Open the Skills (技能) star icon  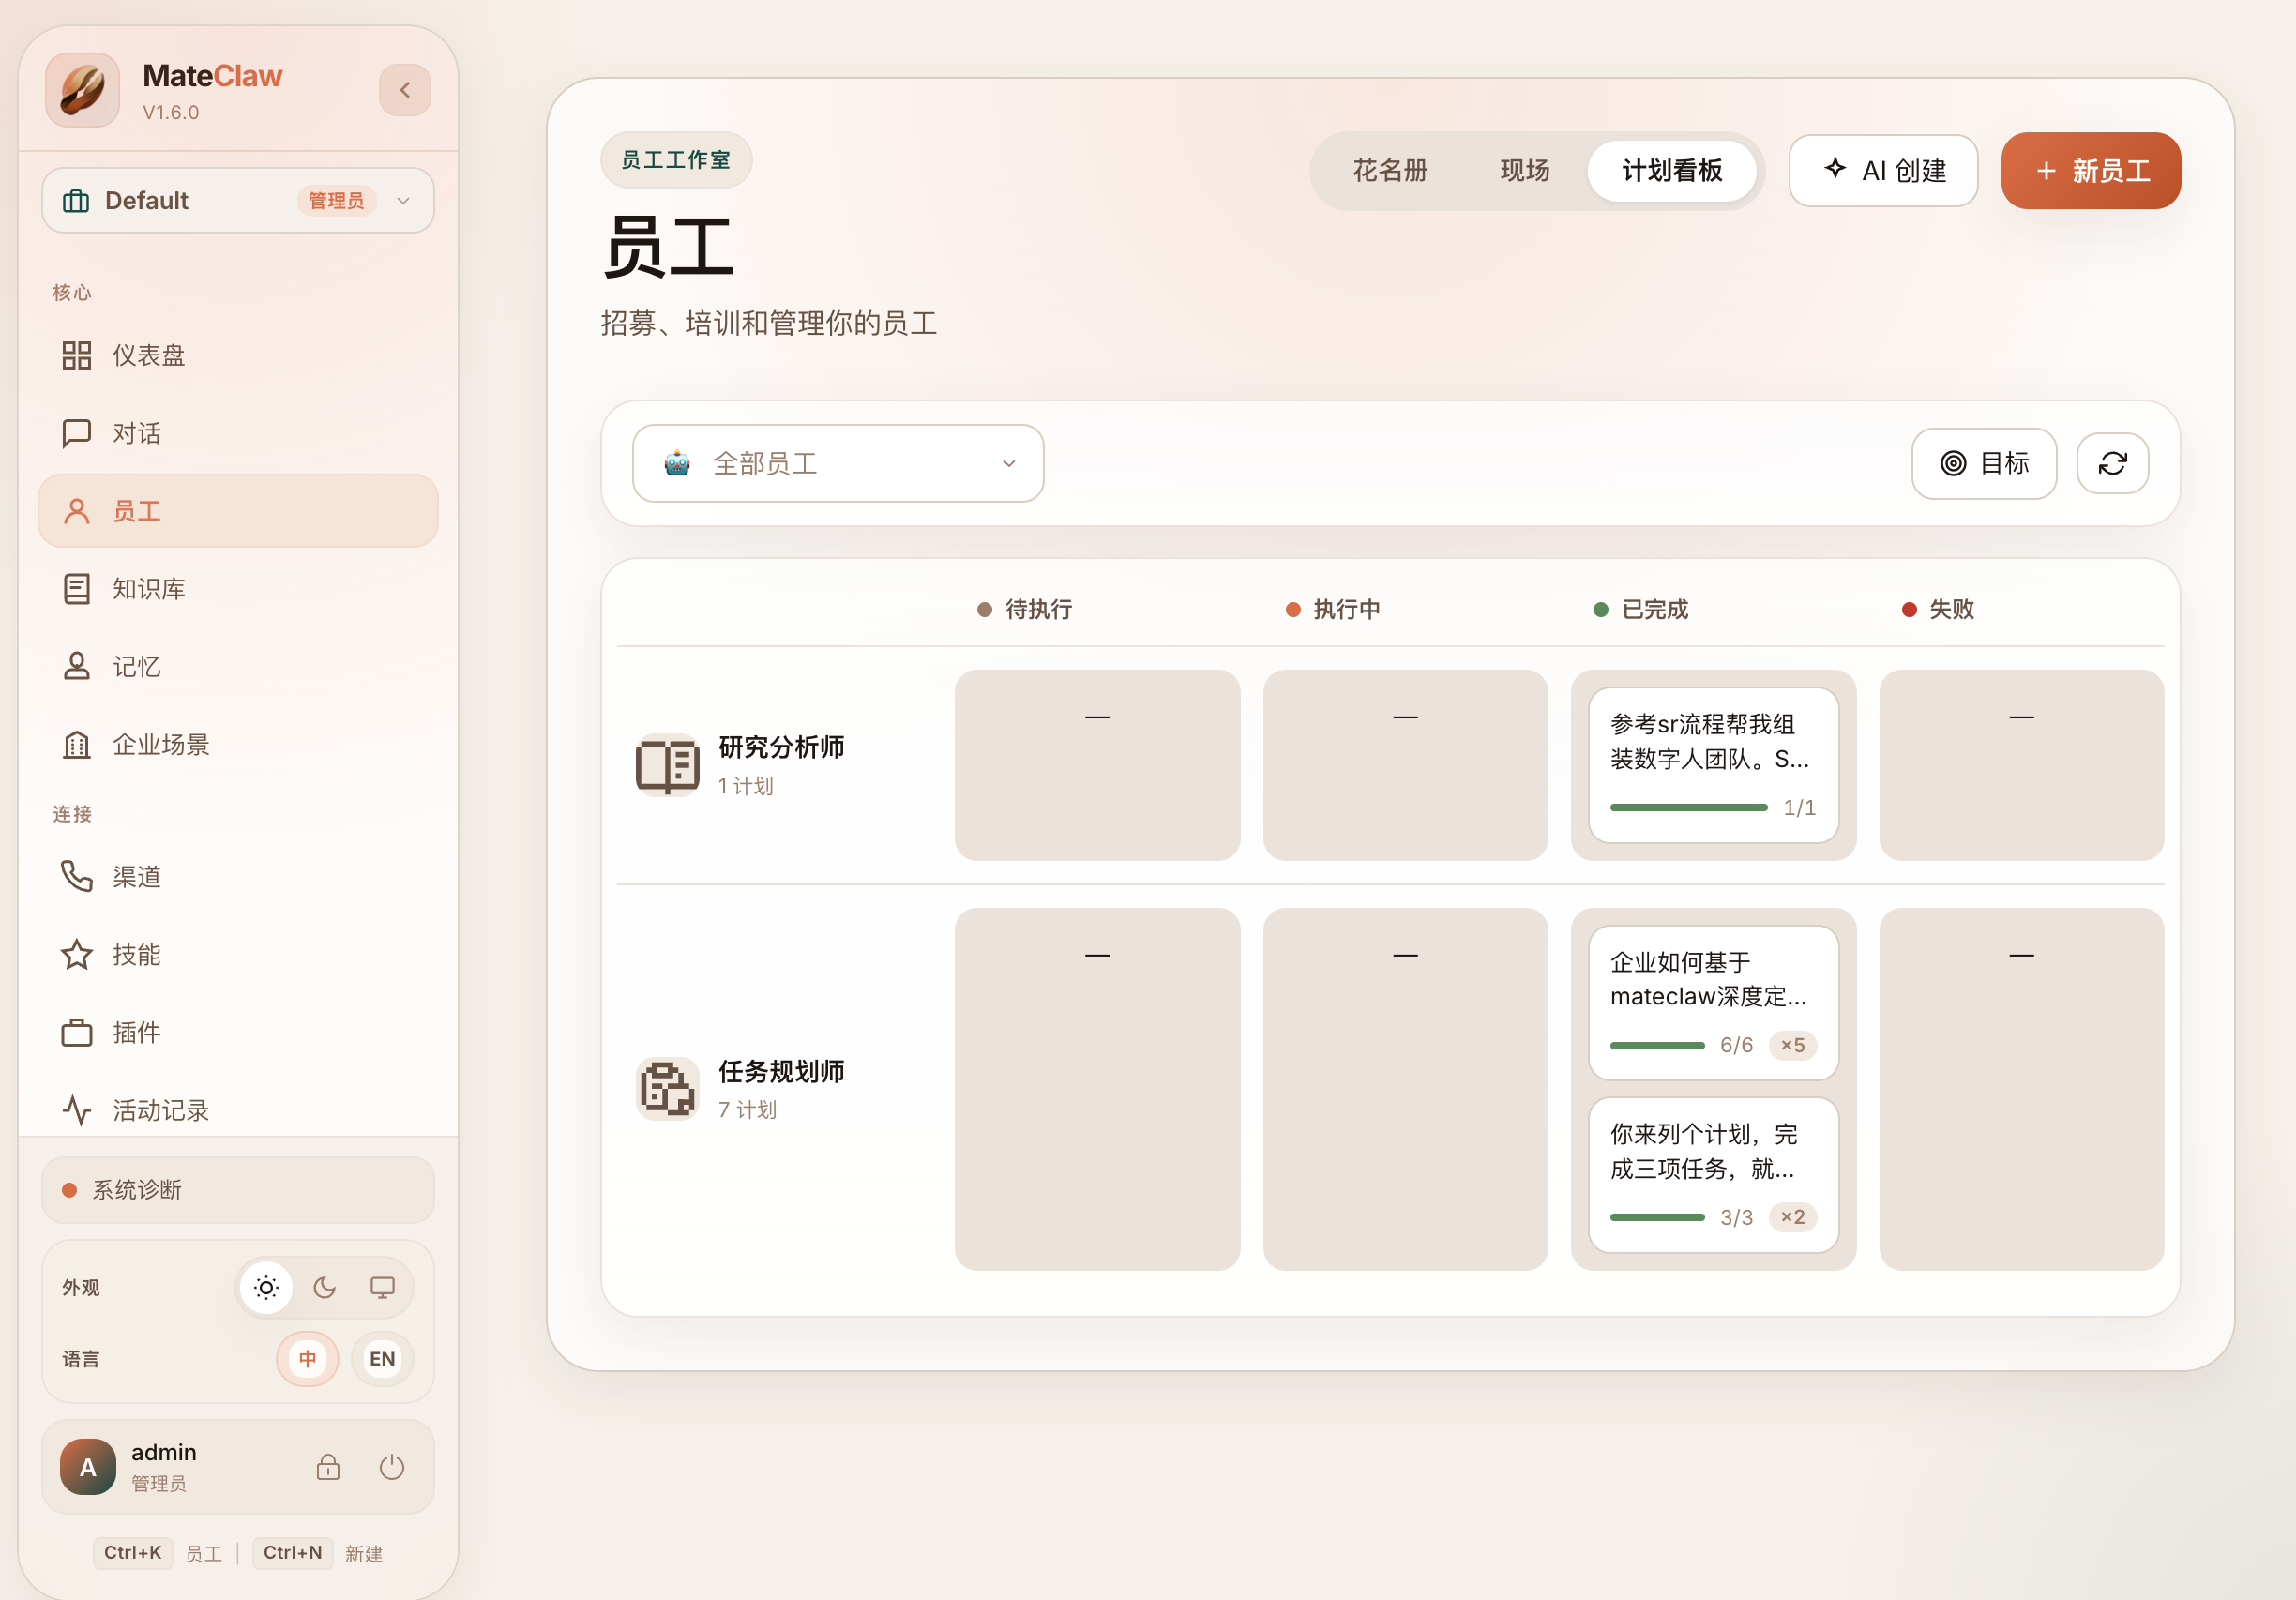click(77, 955)
